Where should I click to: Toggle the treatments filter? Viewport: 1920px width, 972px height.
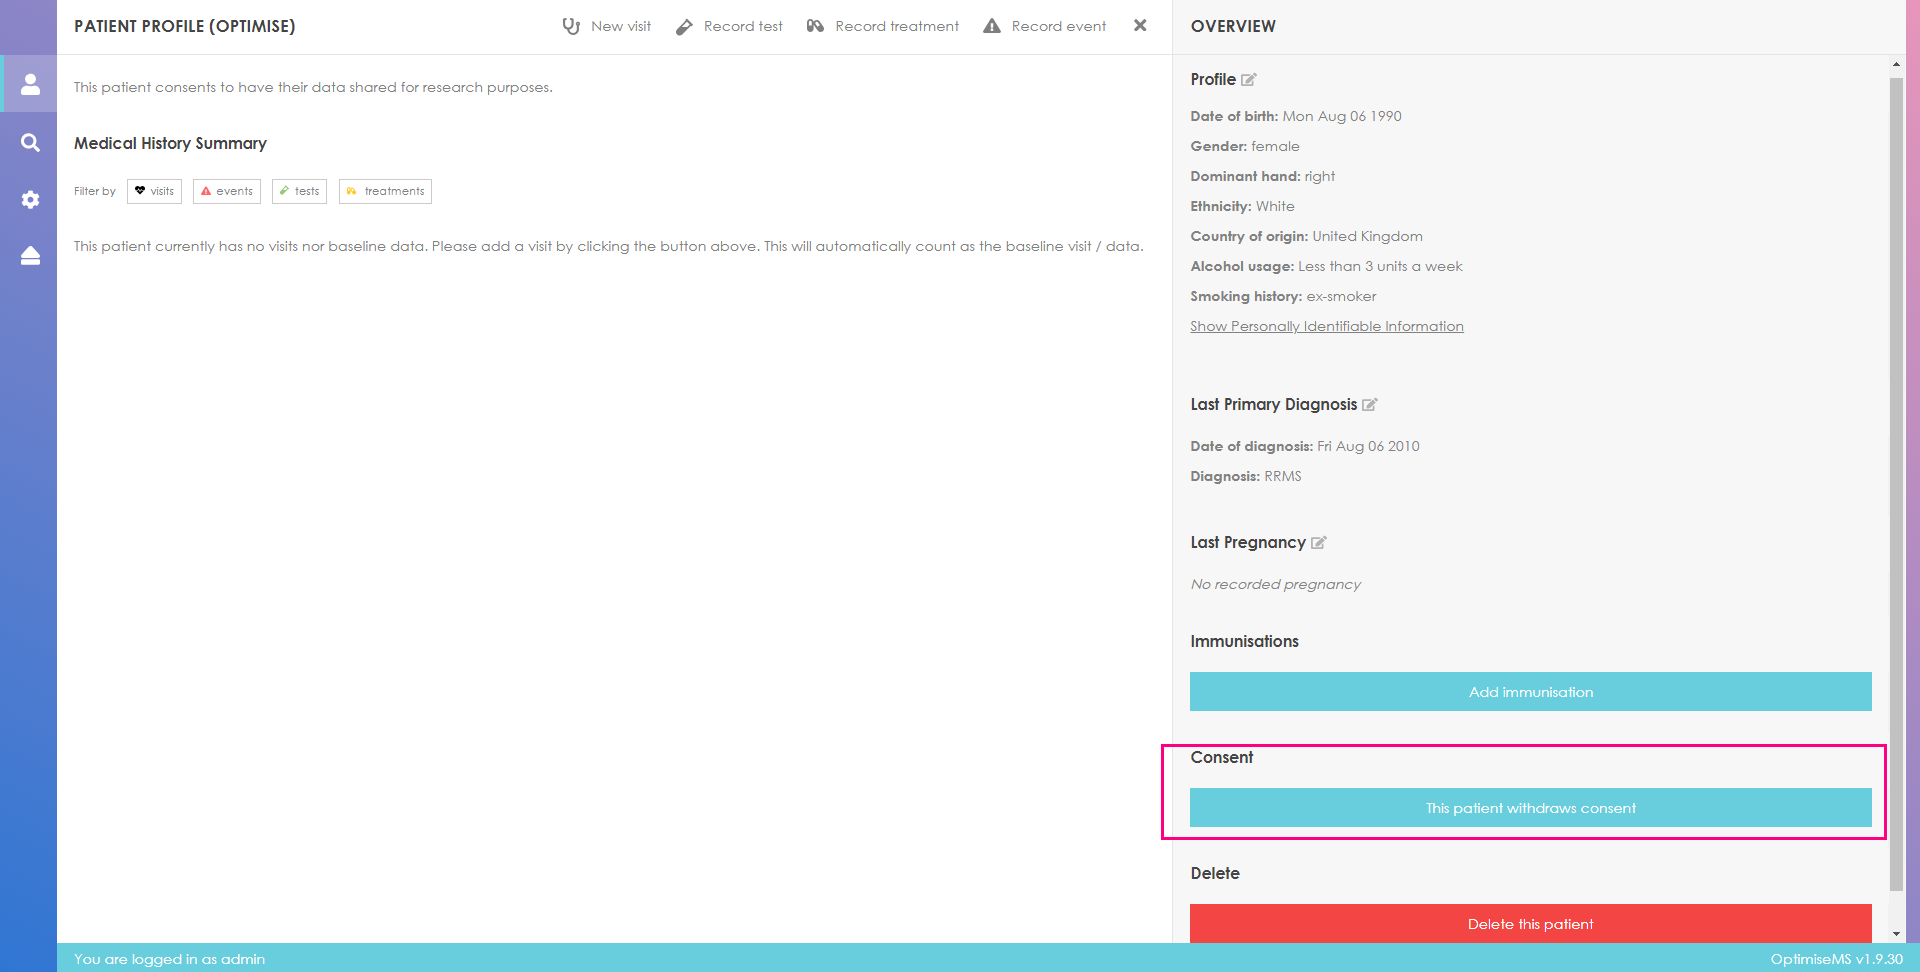(385, 191)
